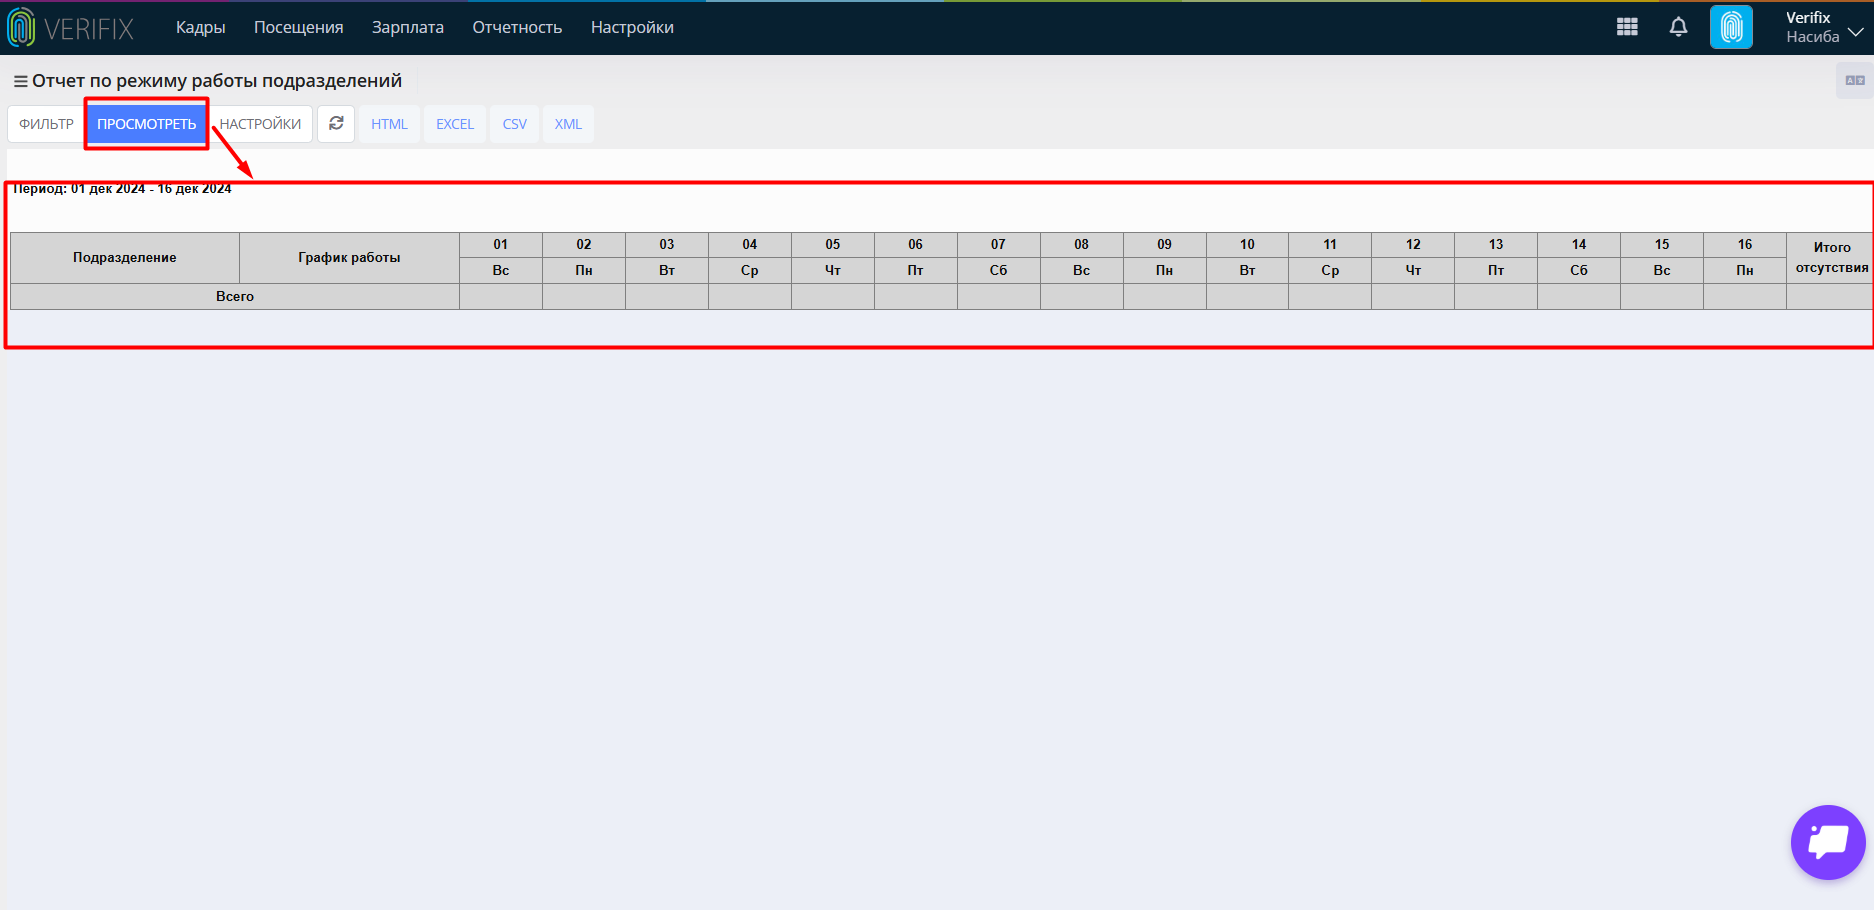This screenshot has height=910, width=1874.
Task: Export report as HTML
Action: coord(389,124)
